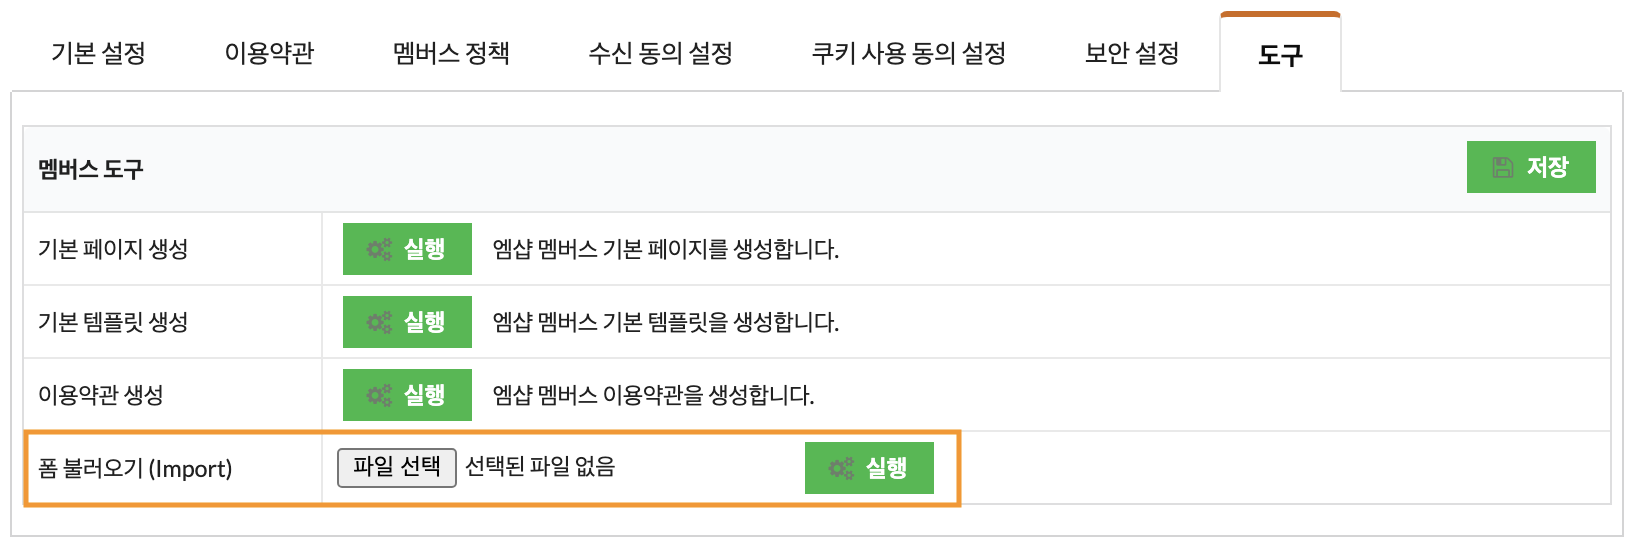Save settings with the 저장 button
1634x544 pixels.
1531,167
